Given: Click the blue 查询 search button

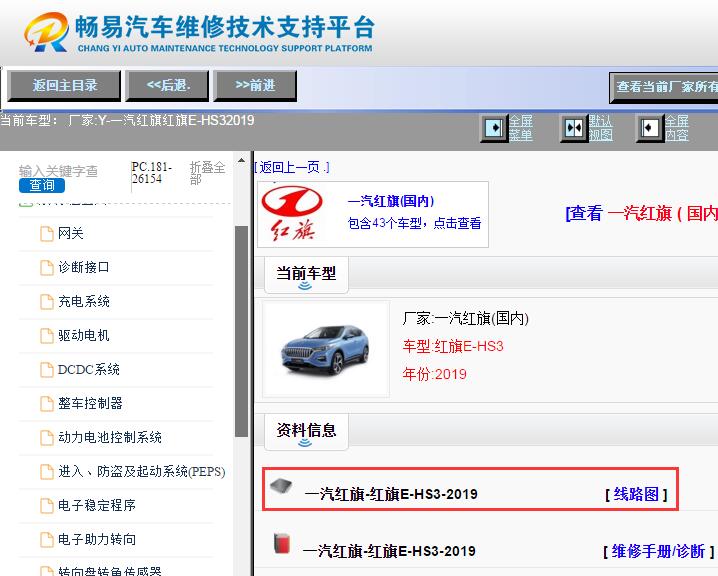Looking at the screenshot, I should [42, 185].
